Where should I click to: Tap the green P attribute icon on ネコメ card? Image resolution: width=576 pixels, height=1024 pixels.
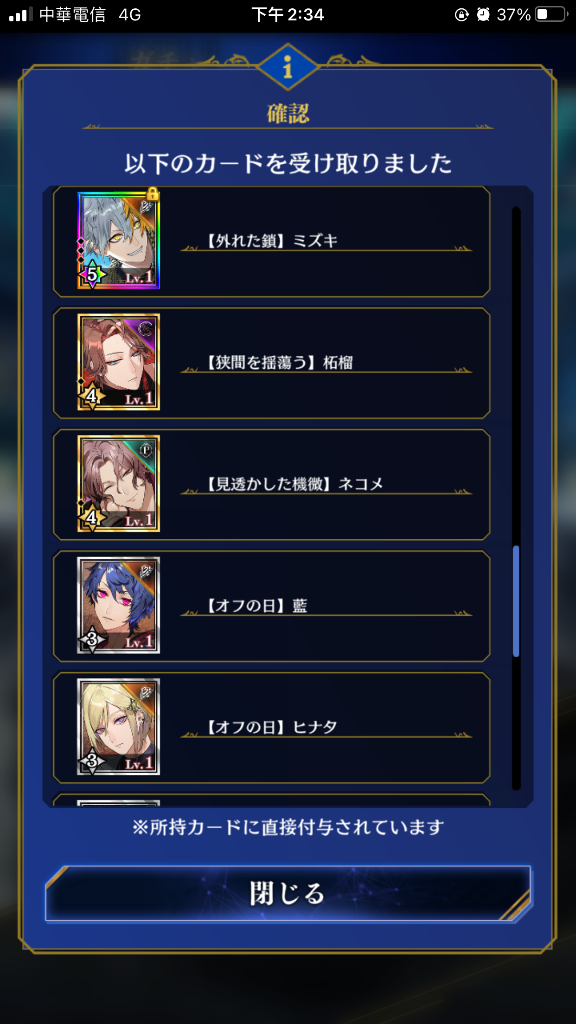(149, 447)
